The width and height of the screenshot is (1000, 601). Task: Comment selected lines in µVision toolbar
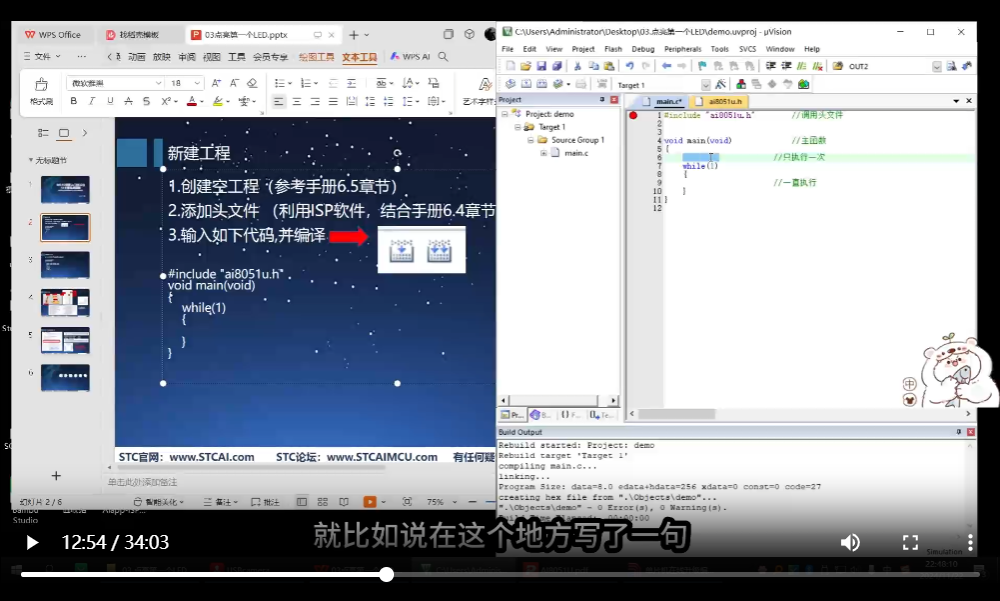802,66
